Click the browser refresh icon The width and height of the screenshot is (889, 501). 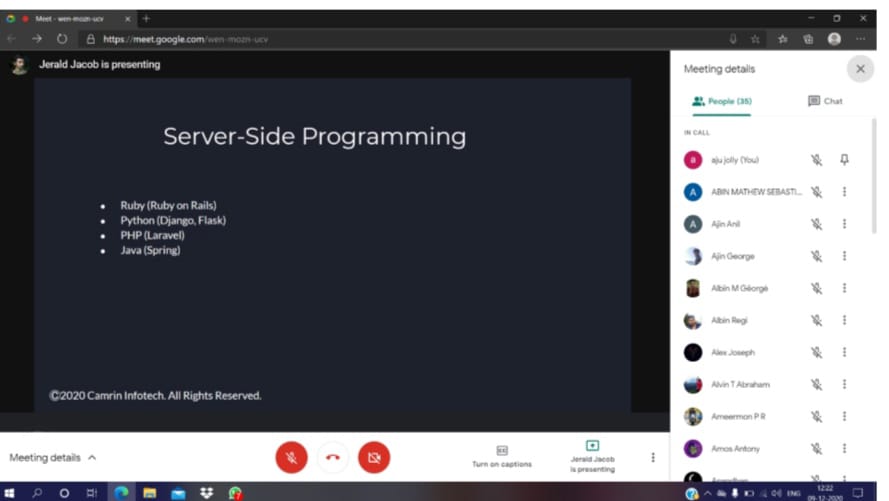(x=61, y=39)
